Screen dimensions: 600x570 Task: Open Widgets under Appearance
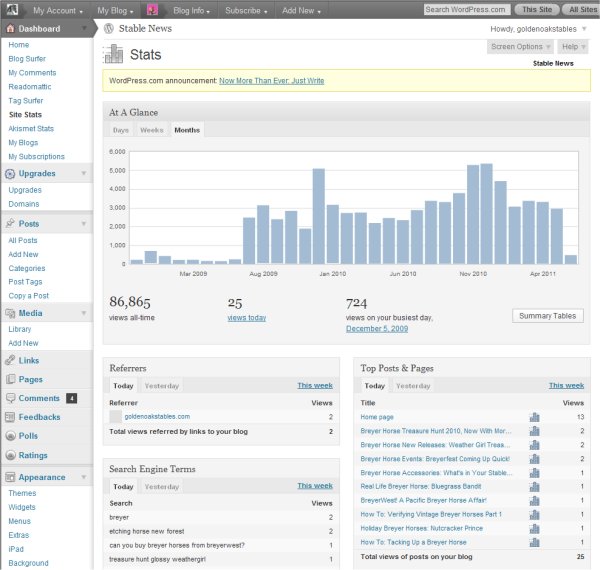22,507
